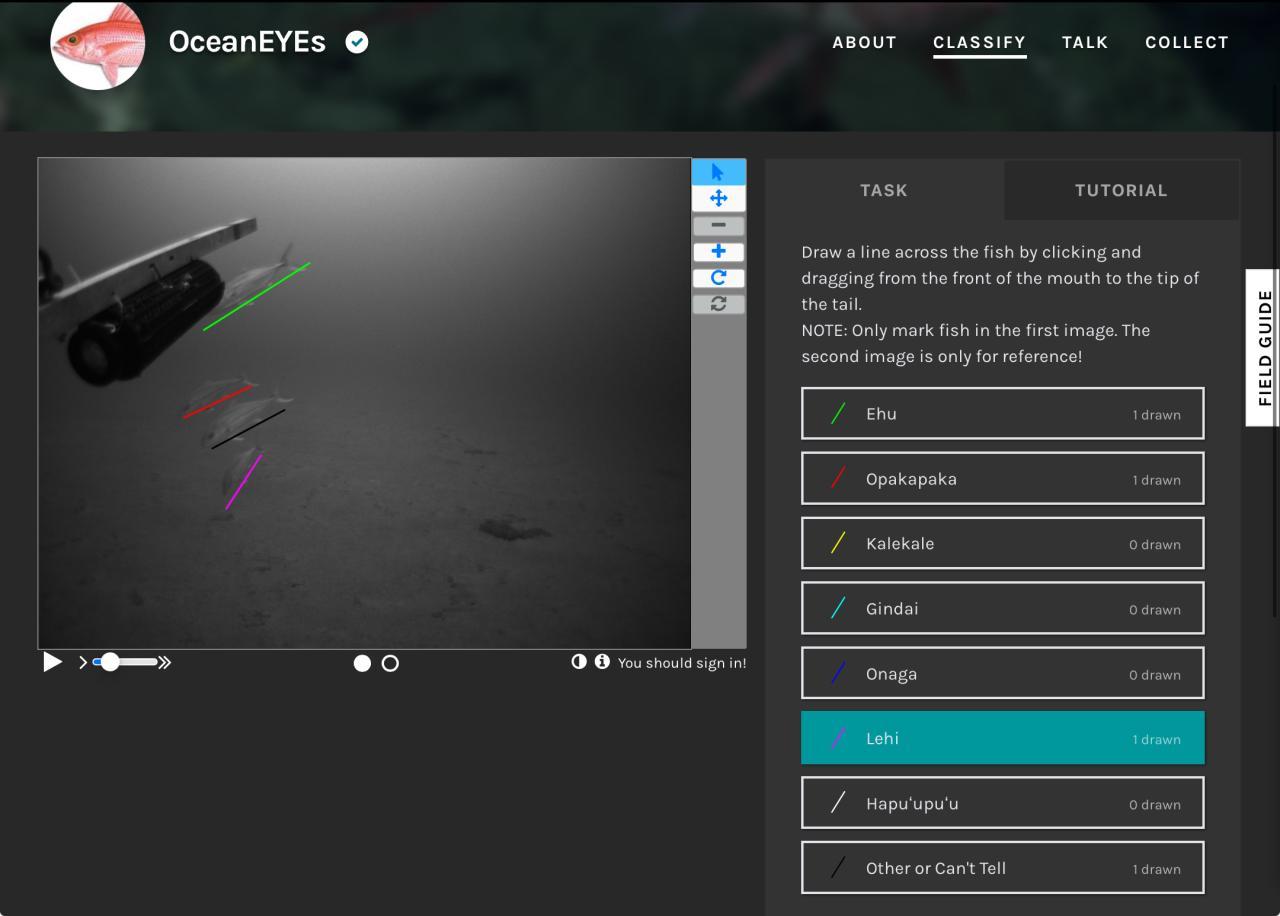Select the black line mark on image
The width and height of the screenshot is (1280, 916).
(248, 429)
